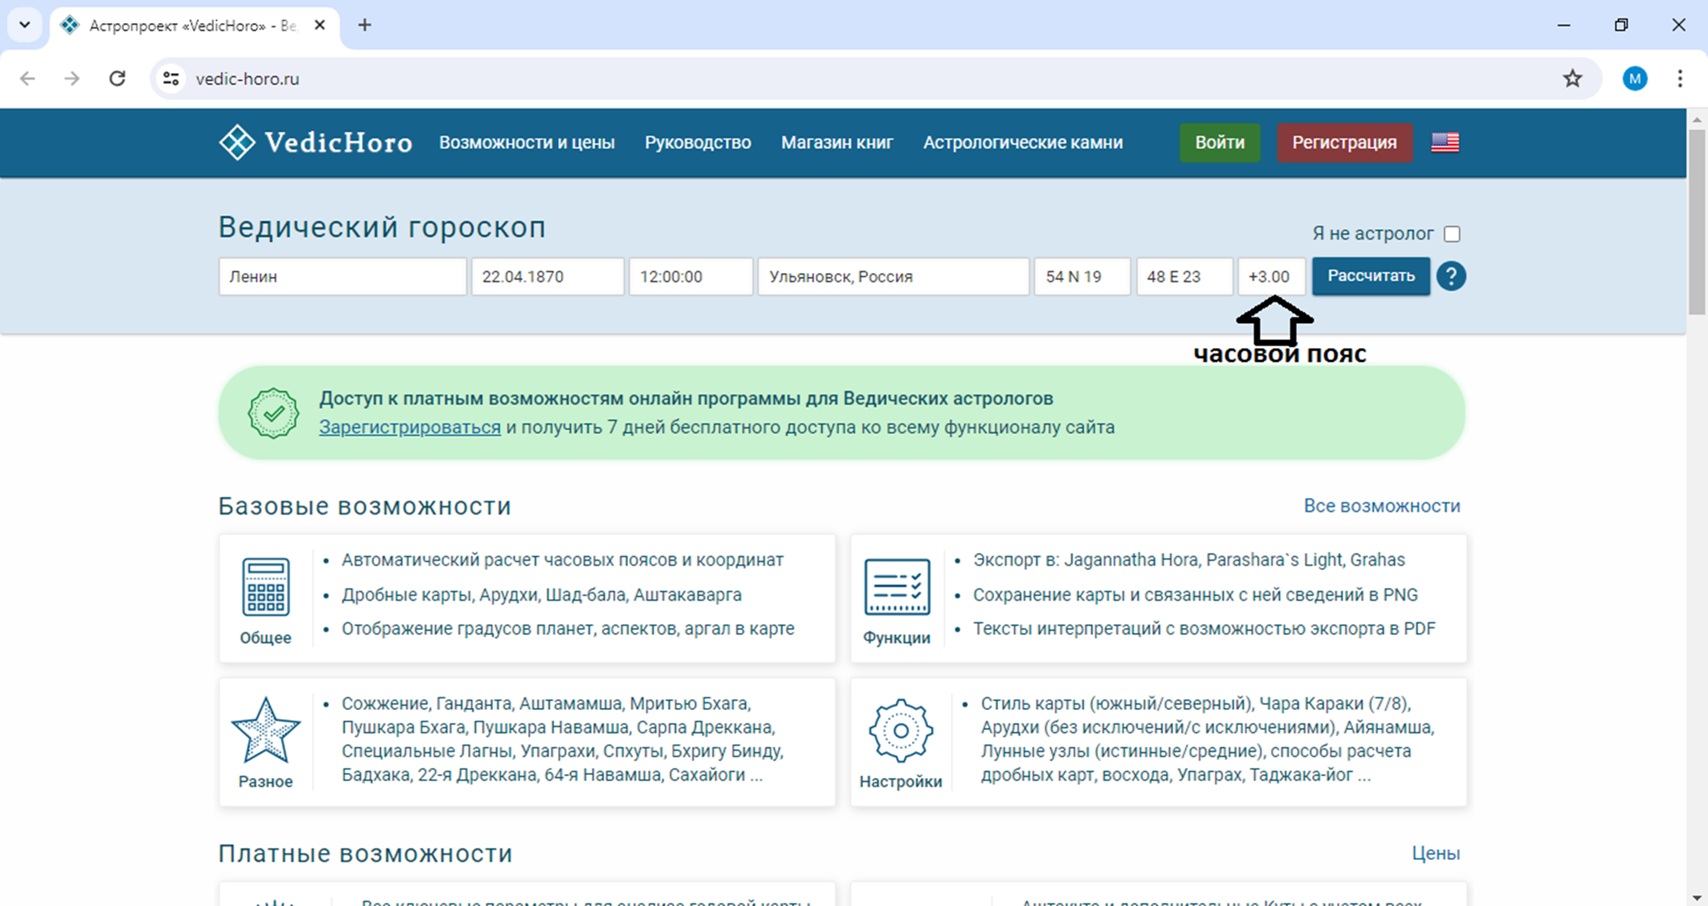
Task: Bookmark this page with the star icon
Action: point(1572,79)
